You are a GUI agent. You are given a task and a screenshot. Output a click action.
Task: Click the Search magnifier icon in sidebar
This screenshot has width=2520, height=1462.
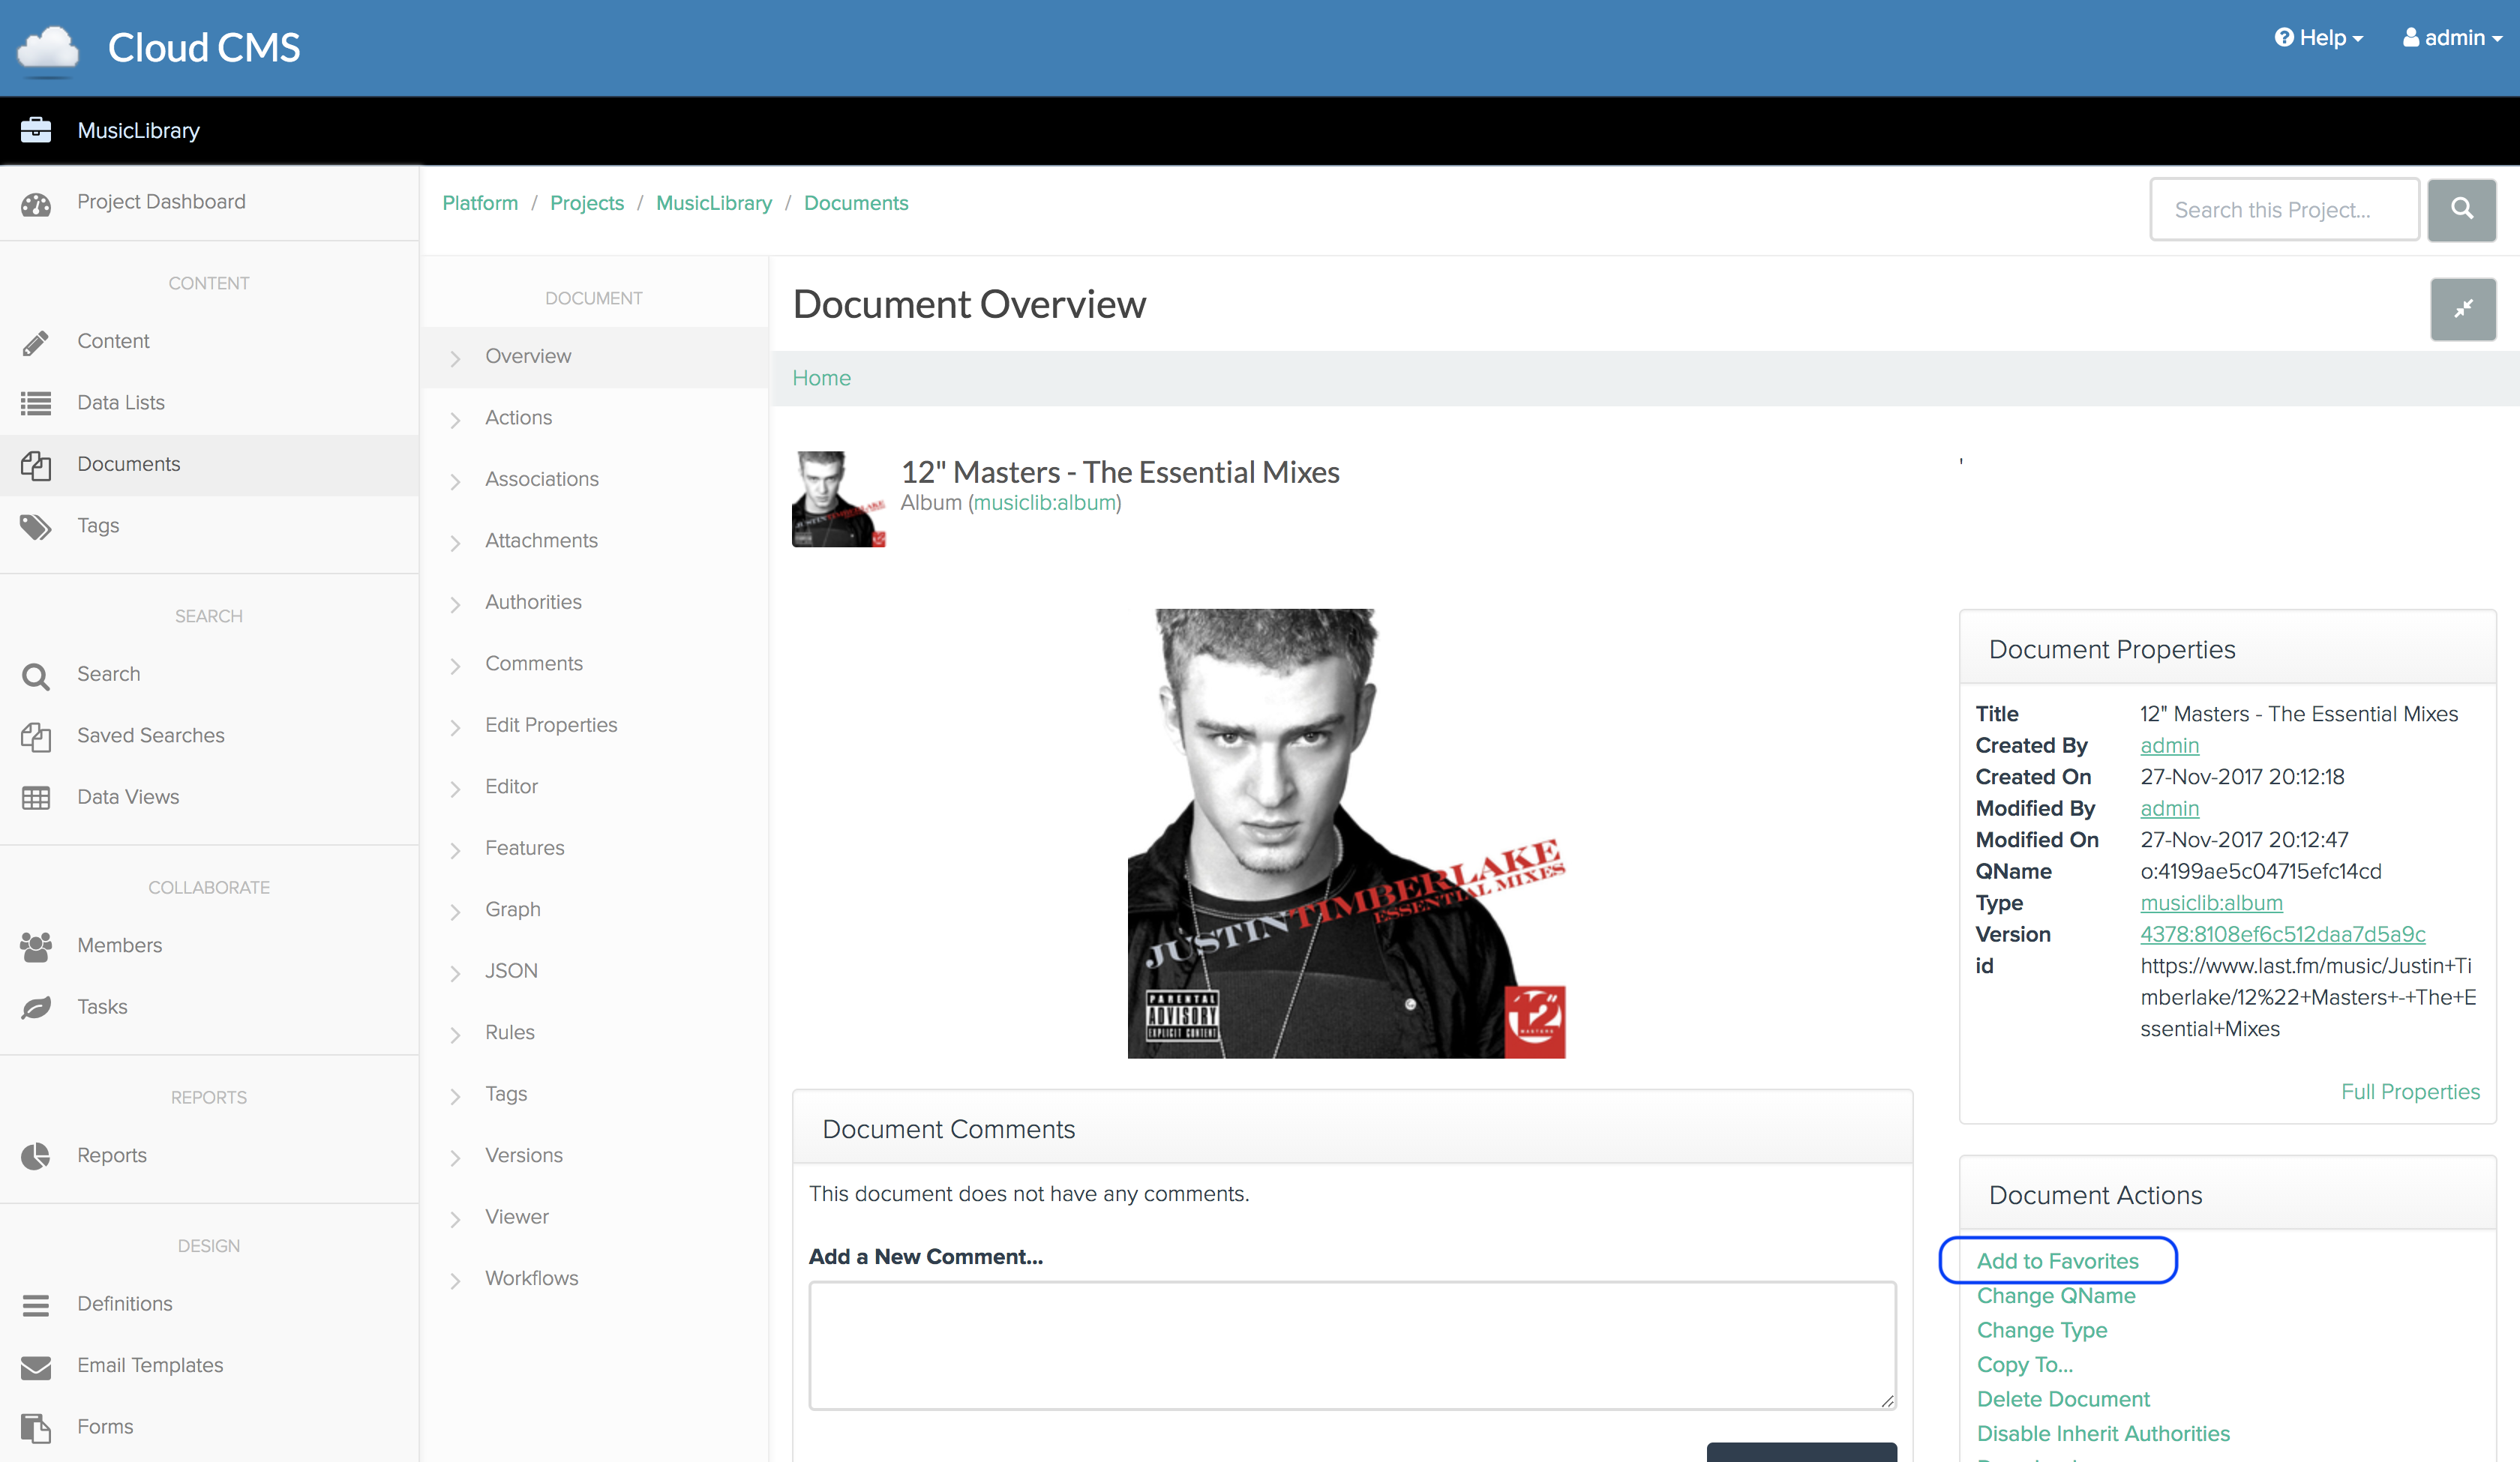(x=36, y=676)
